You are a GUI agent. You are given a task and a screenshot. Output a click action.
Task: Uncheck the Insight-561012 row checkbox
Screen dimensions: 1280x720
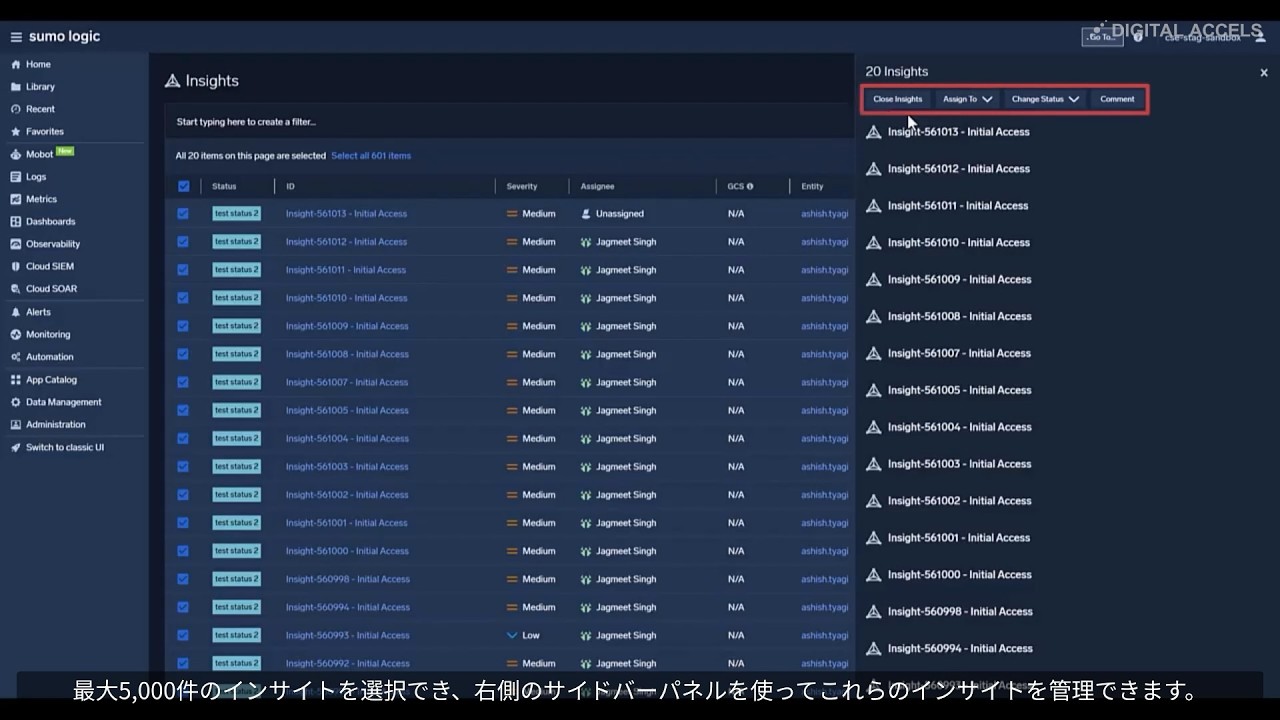tap(183, 242)
